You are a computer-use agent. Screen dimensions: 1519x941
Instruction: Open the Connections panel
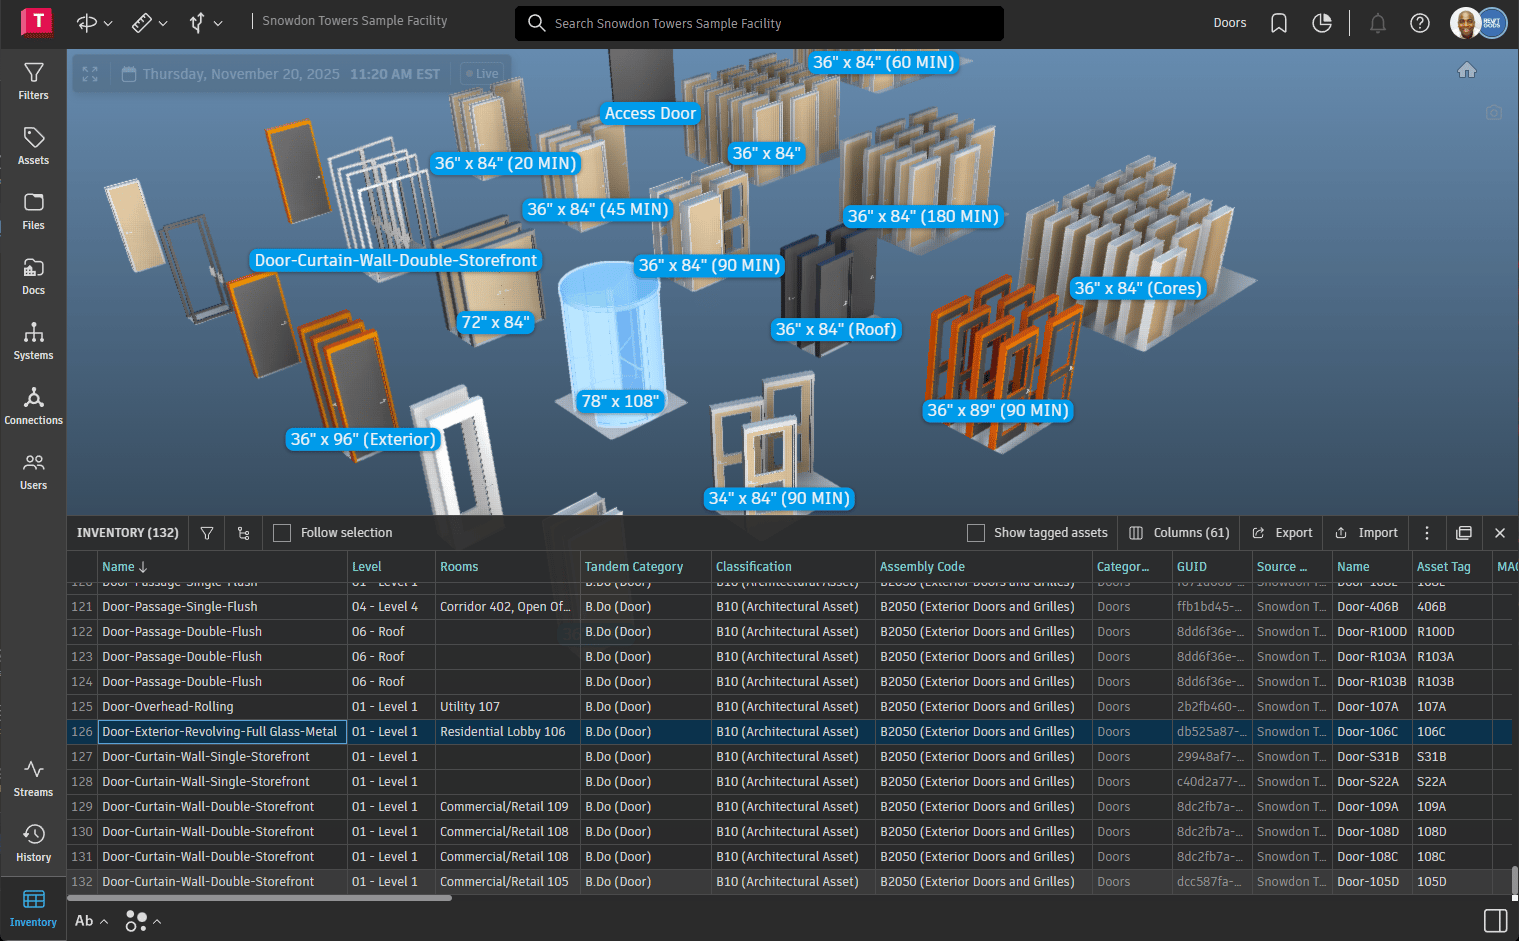click(33, 406)
